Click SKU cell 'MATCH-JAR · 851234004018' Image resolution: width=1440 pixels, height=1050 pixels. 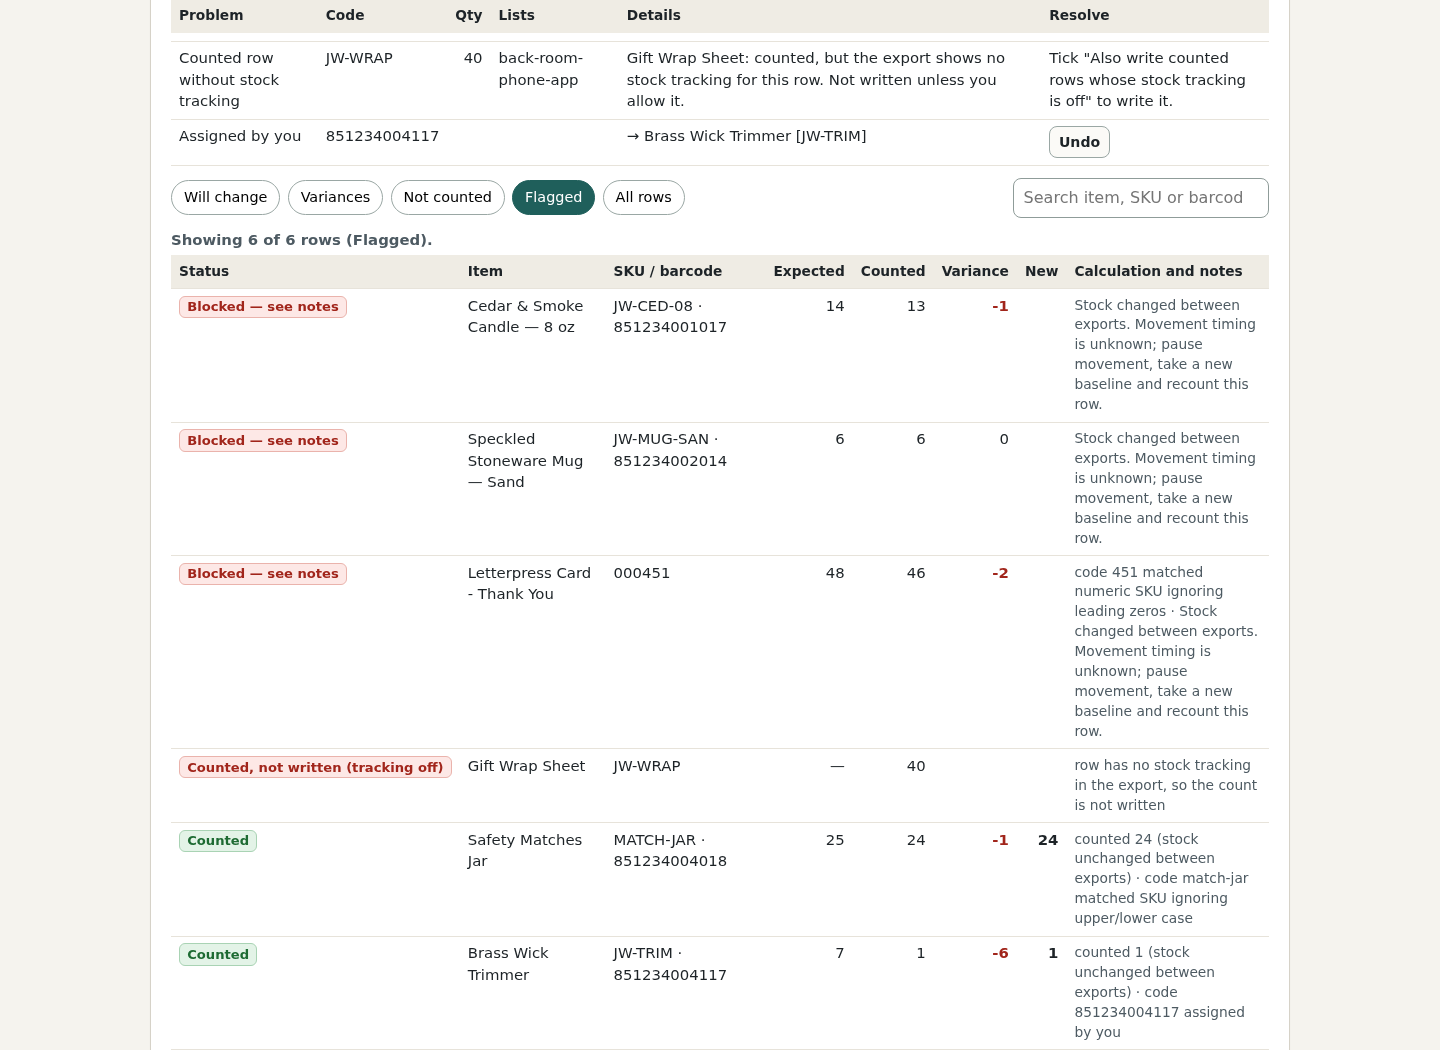(x=670, y=851)
